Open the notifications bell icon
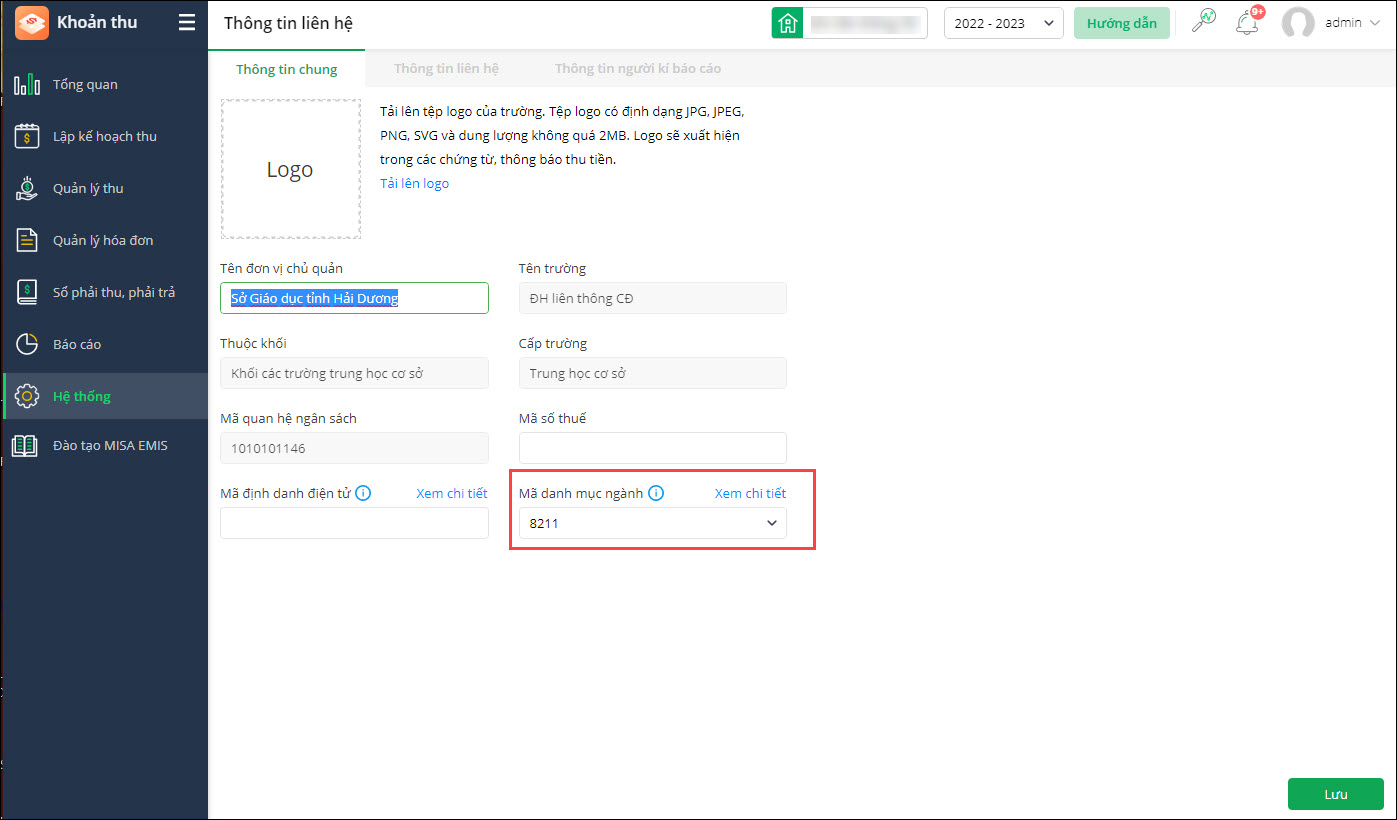Screen dimensions: 1397x820 [x=1247, y=23]
